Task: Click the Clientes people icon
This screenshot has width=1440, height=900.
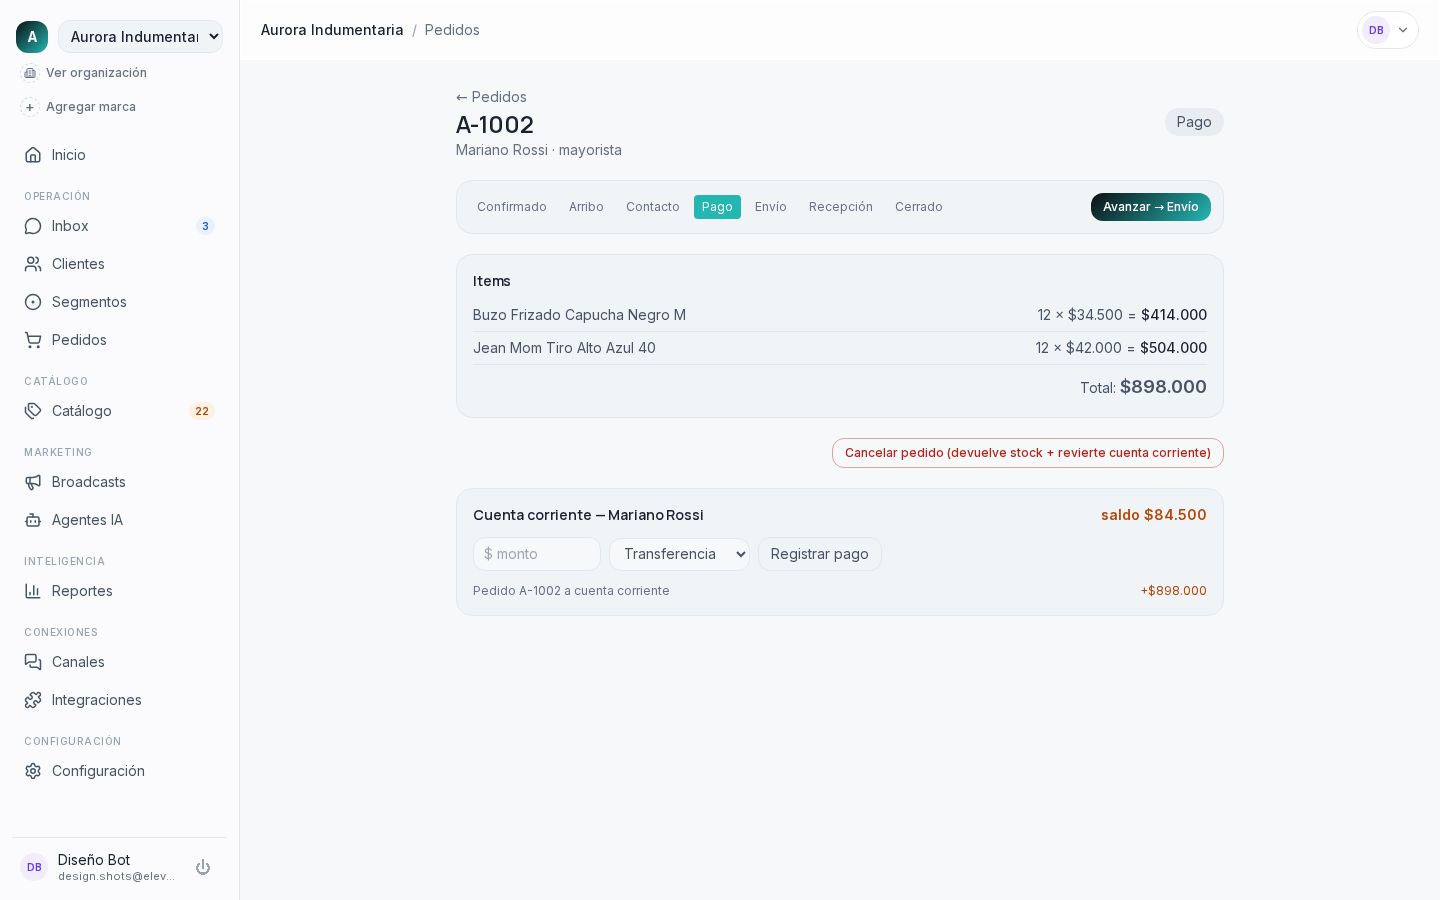Action: [33, 264]
